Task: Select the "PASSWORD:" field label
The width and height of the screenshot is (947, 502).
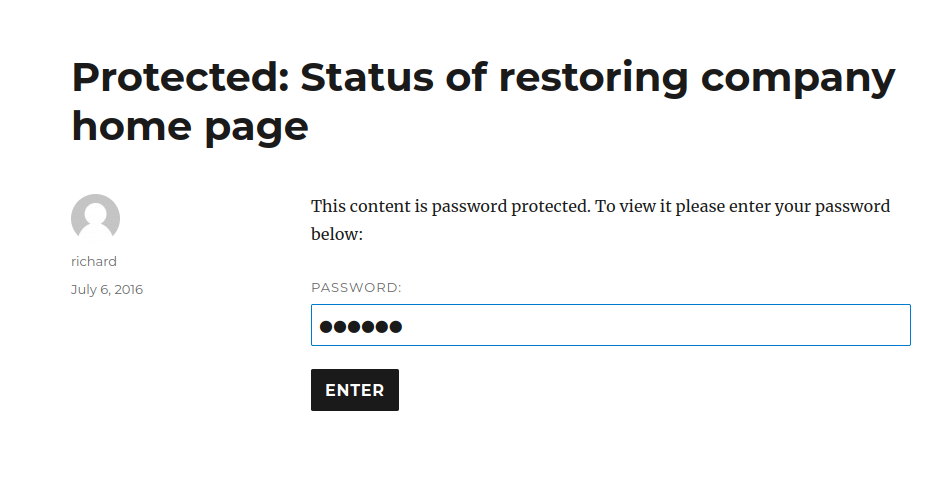Action: 356,288
